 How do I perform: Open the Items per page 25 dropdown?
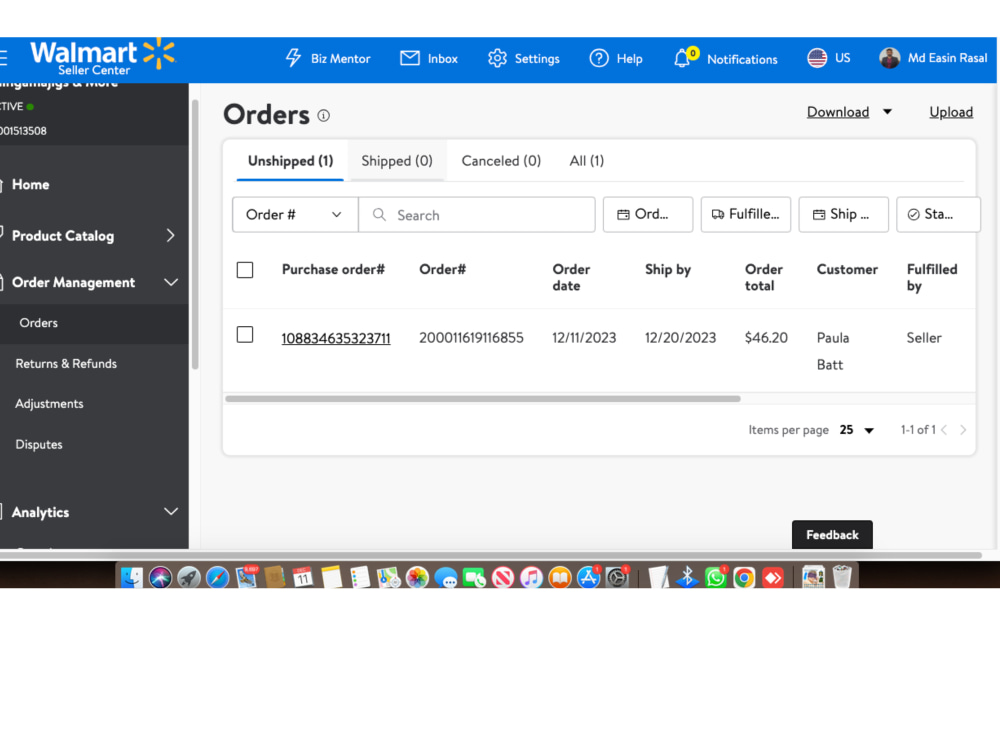[x=857, y=430]
